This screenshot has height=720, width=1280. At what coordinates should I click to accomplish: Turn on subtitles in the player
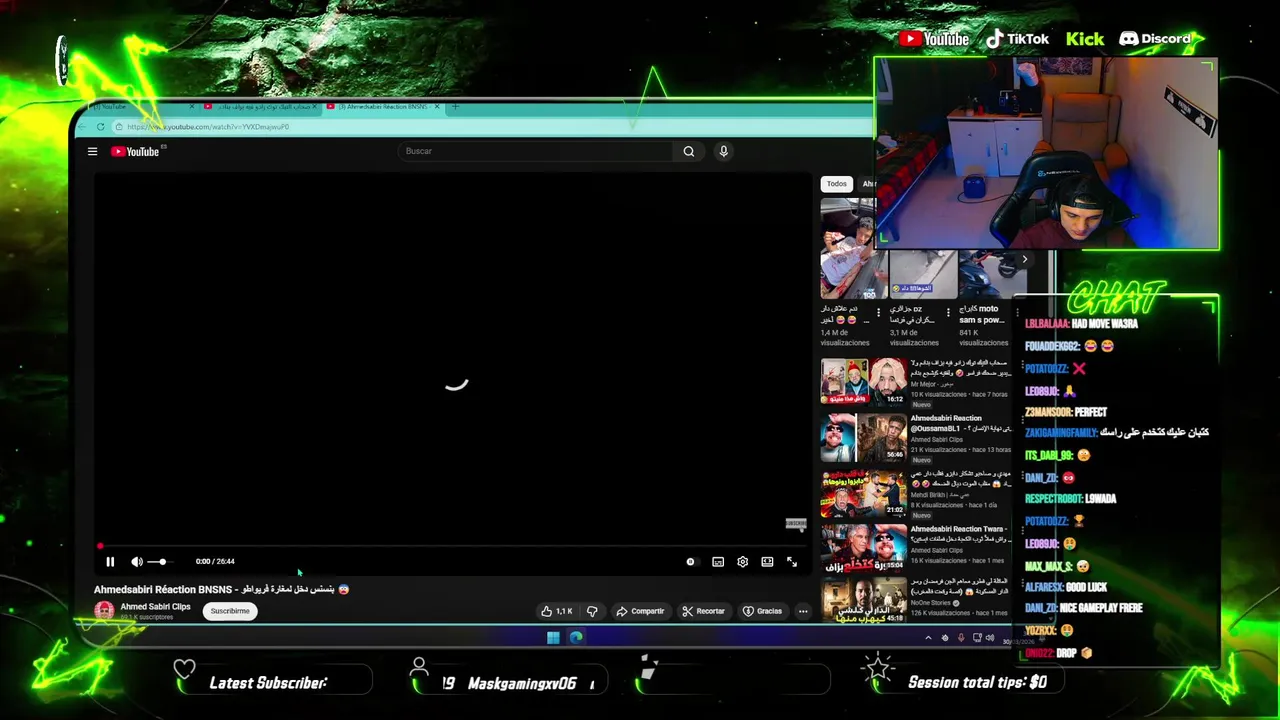coord(718,562)
